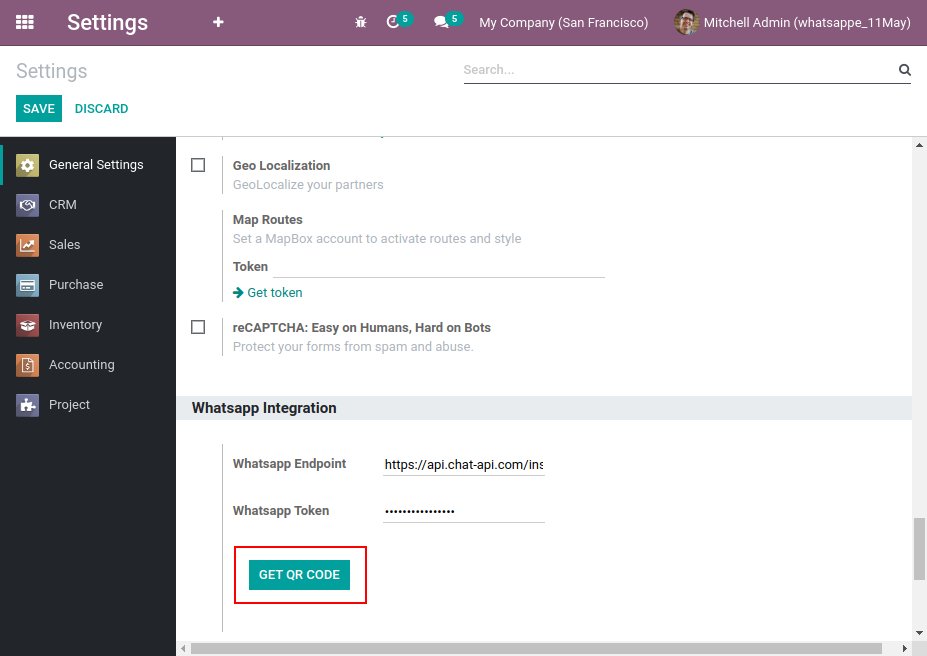Select Sales settings section

pyautogui.click(x=88, y=245)
